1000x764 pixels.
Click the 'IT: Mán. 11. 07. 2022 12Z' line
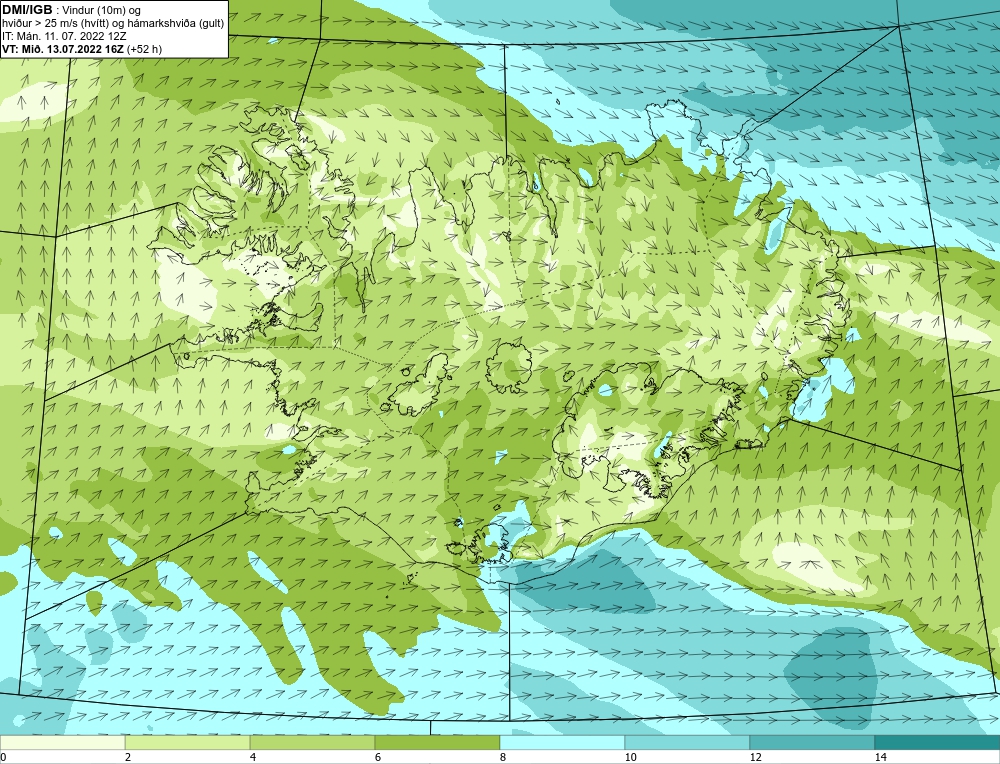(x=64, y=36)
